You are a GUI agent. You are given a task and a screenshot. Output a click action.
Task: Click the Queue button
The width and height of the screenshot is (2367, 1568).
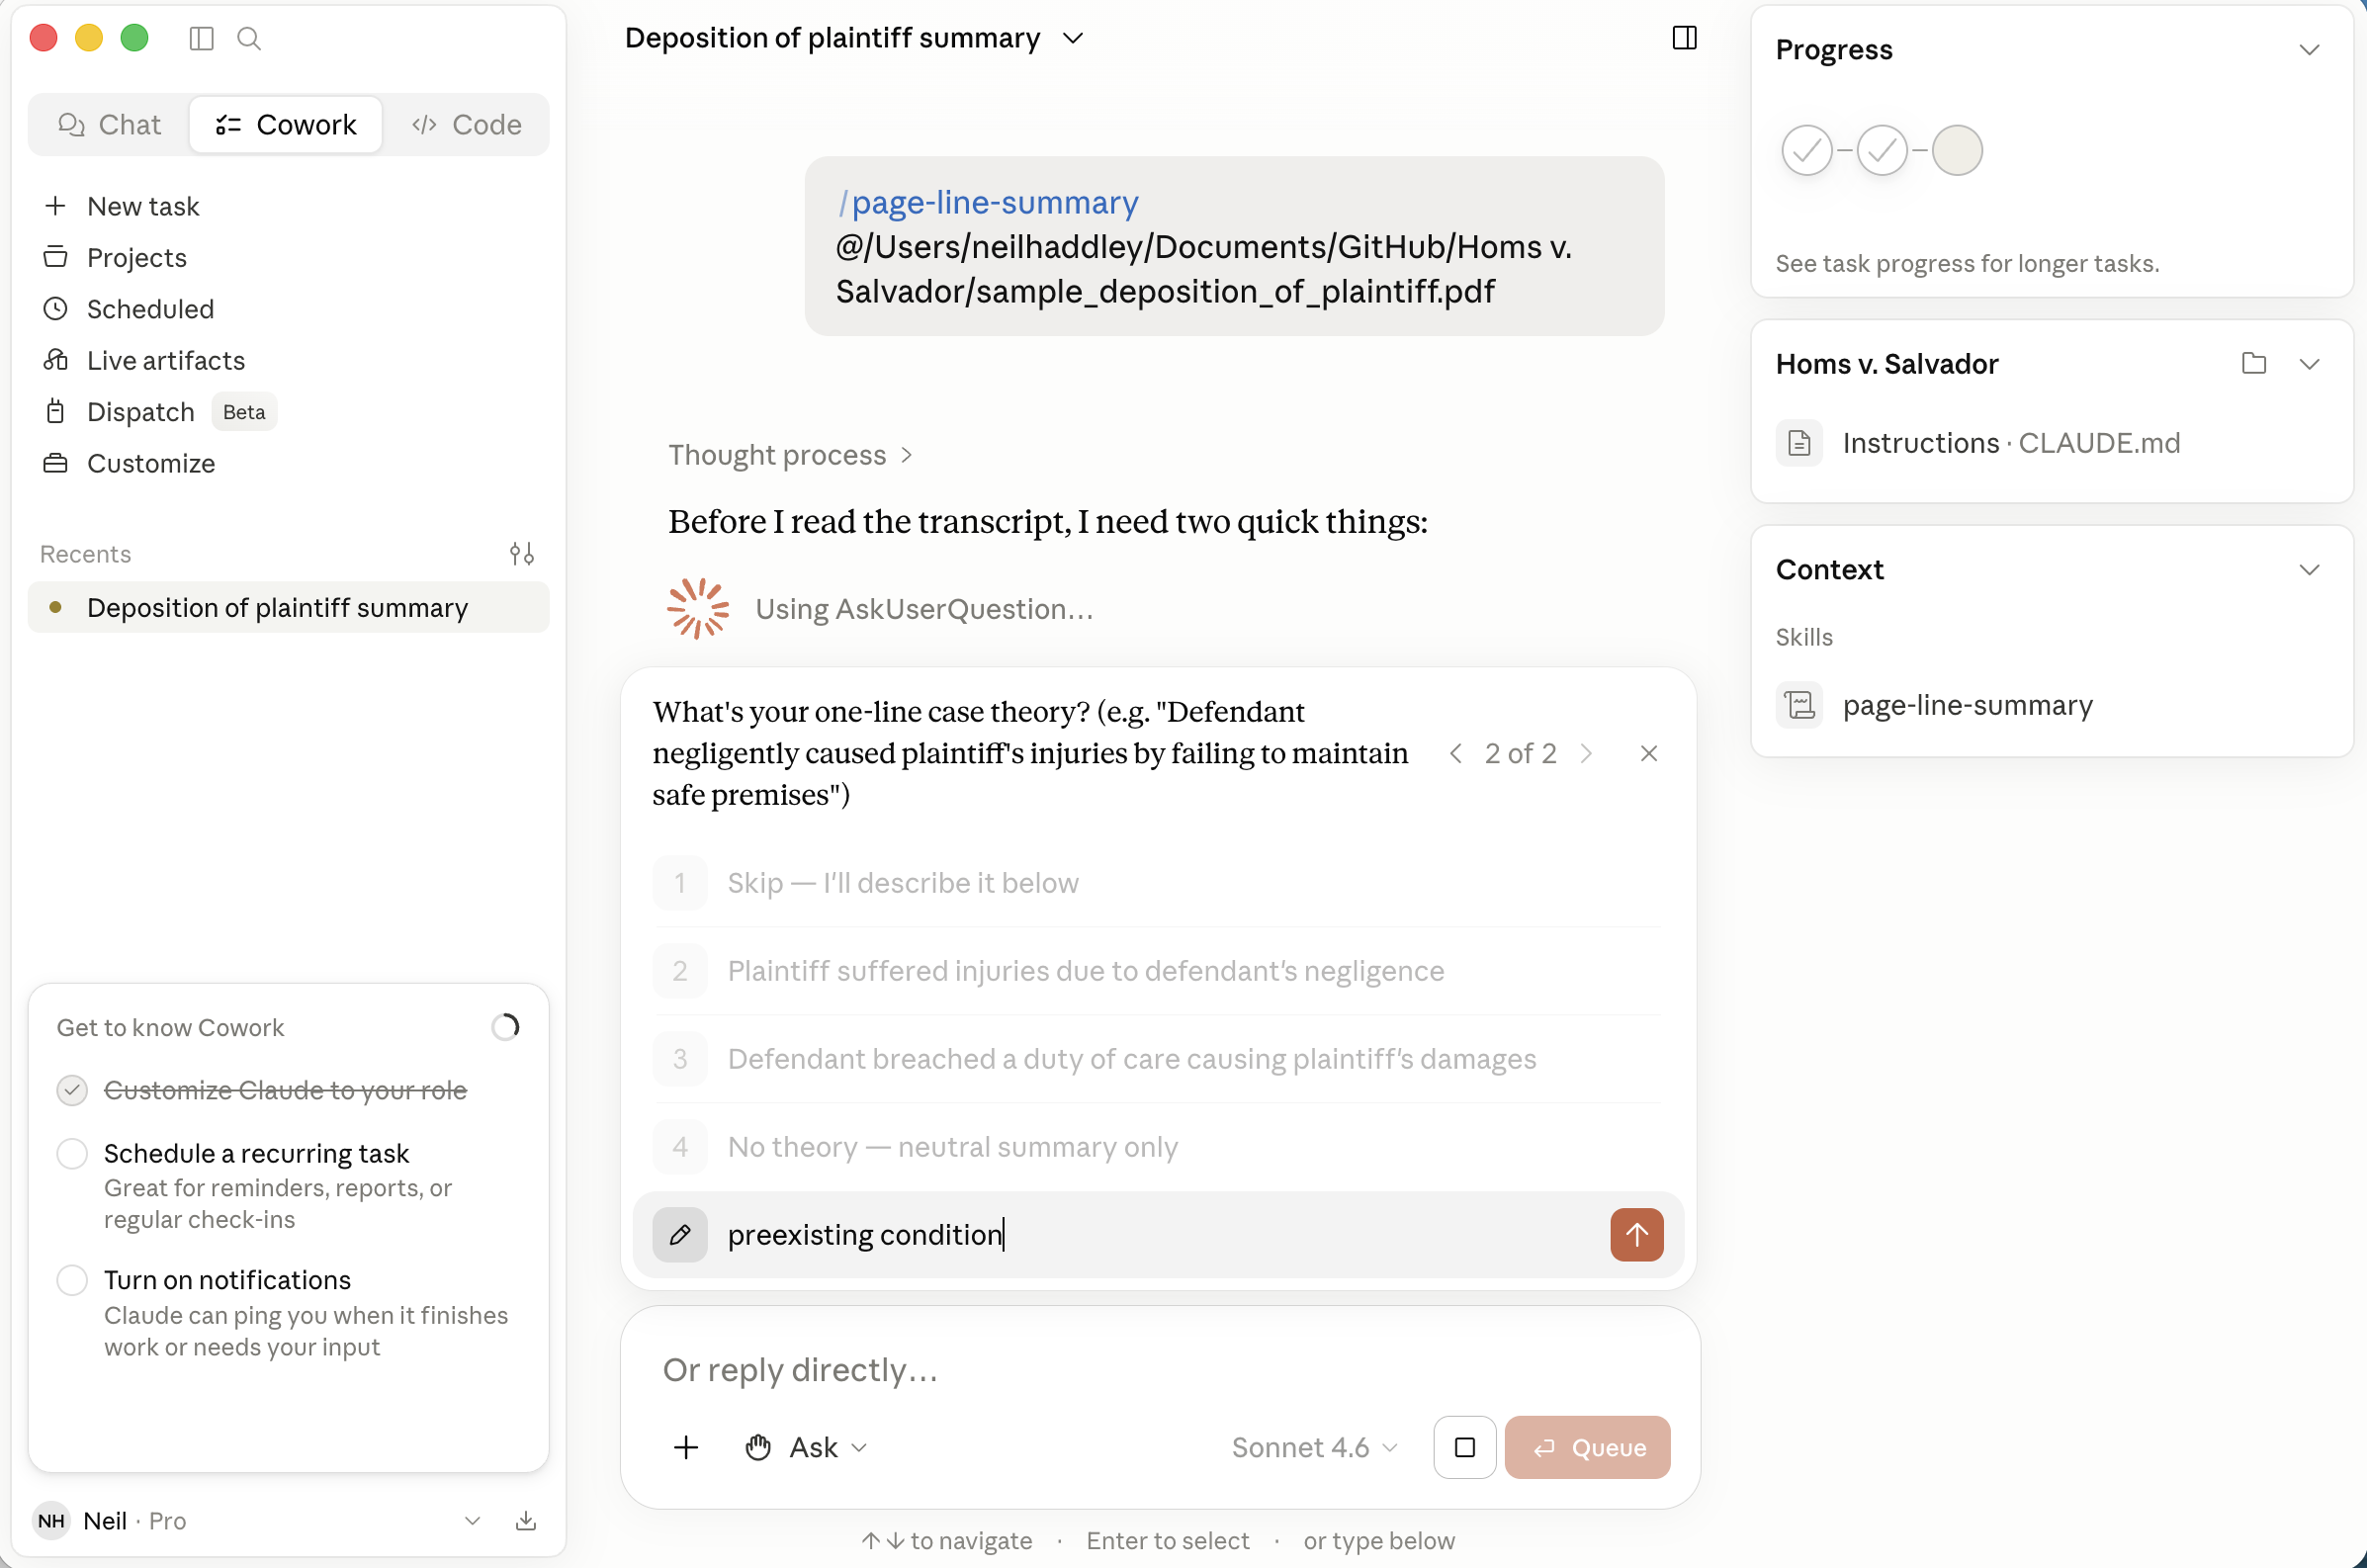(1587, 1447)
